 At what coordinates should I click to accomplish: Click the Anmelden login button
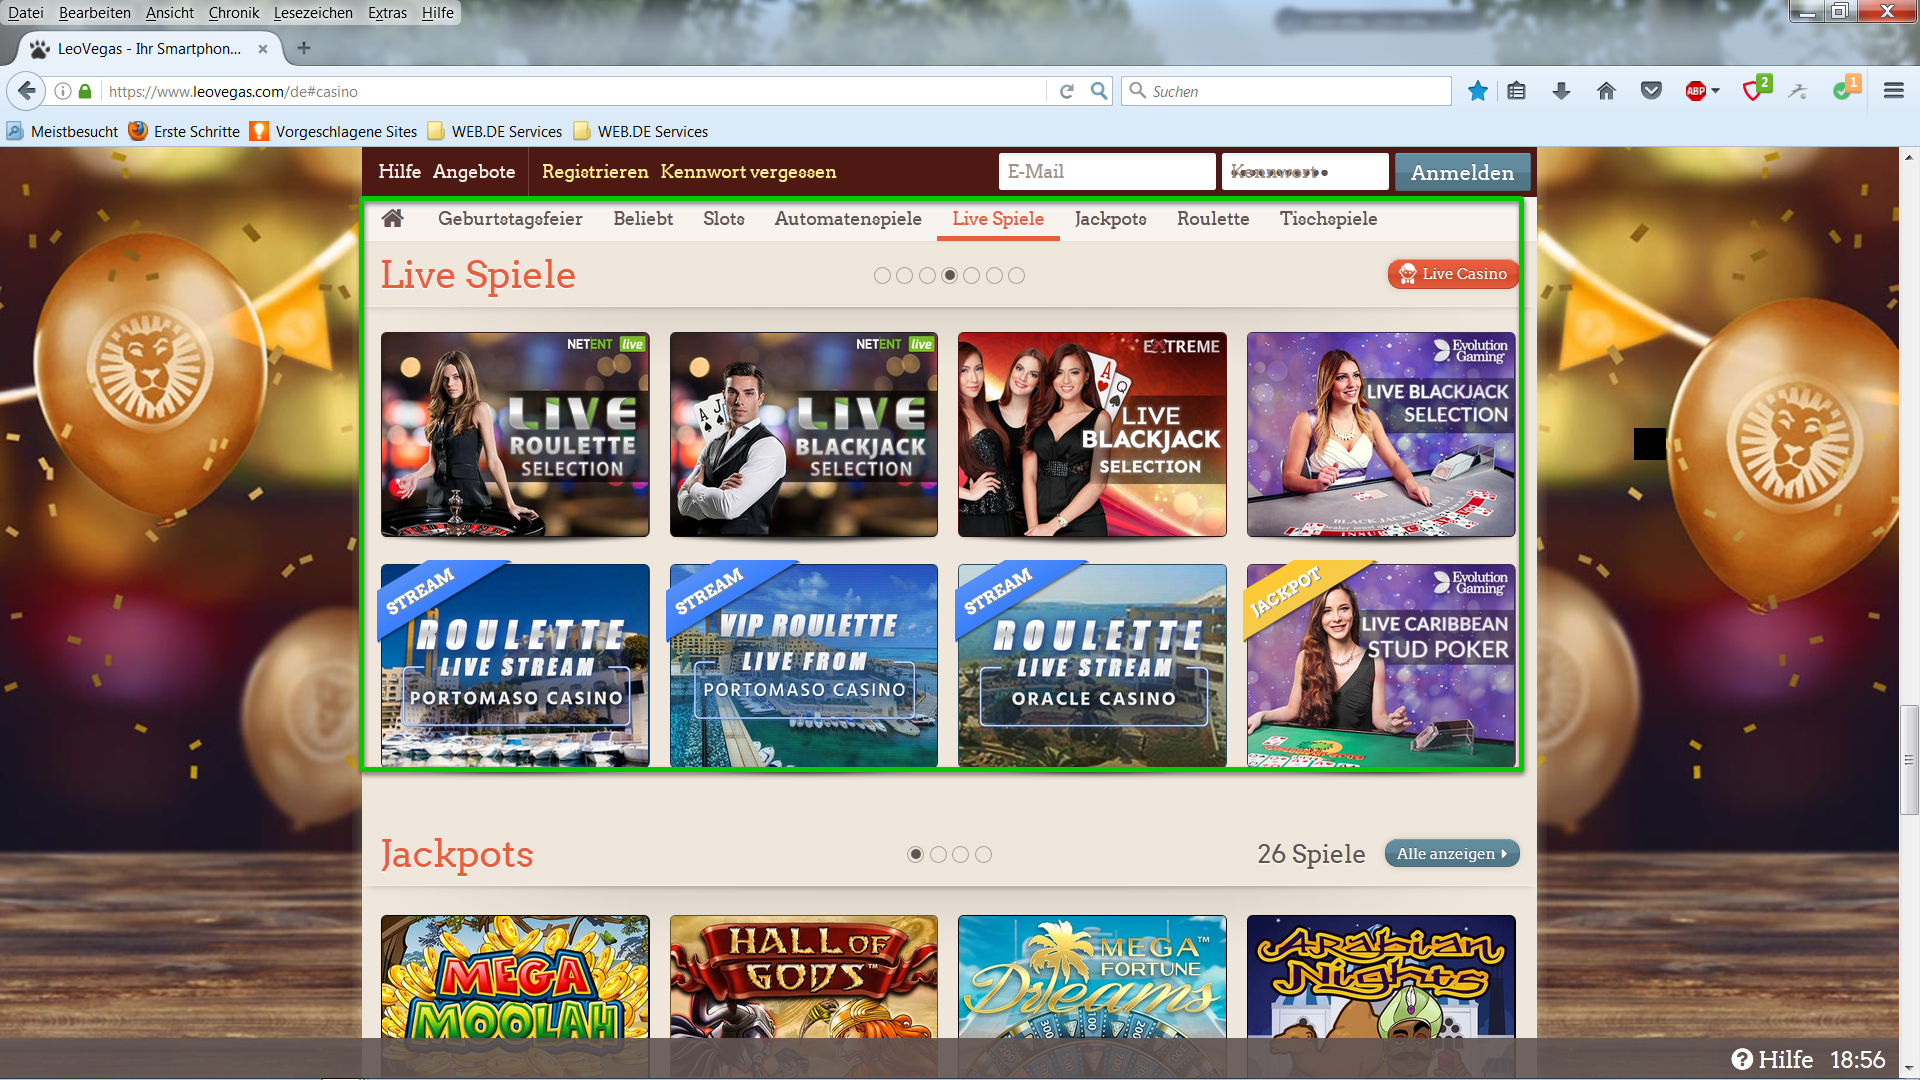coord(1462,172)
